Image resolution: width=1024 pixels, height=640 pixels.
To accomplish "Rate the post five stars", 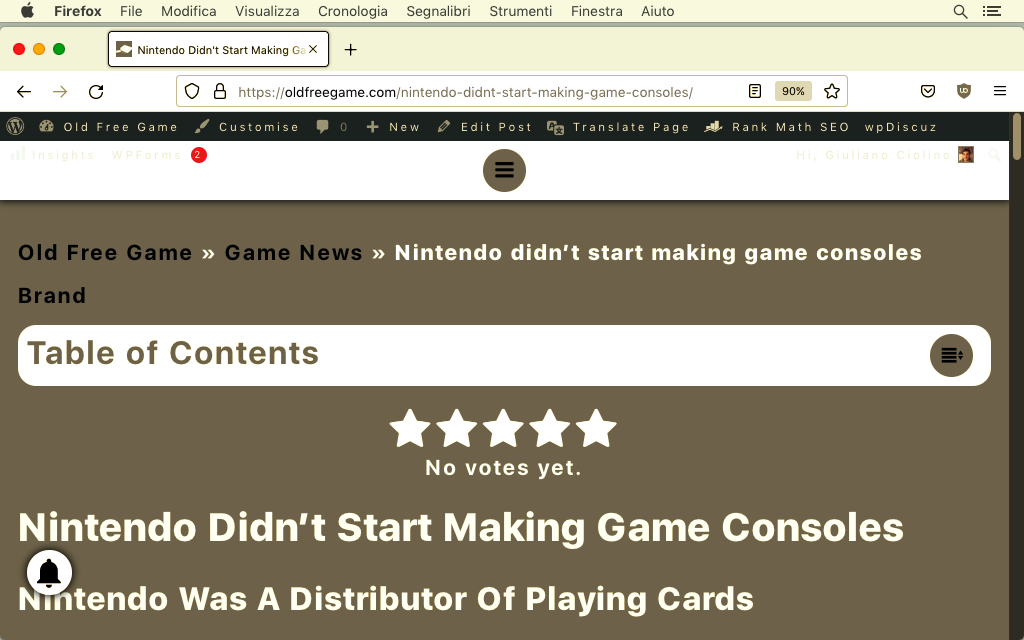I will [596, 428].
